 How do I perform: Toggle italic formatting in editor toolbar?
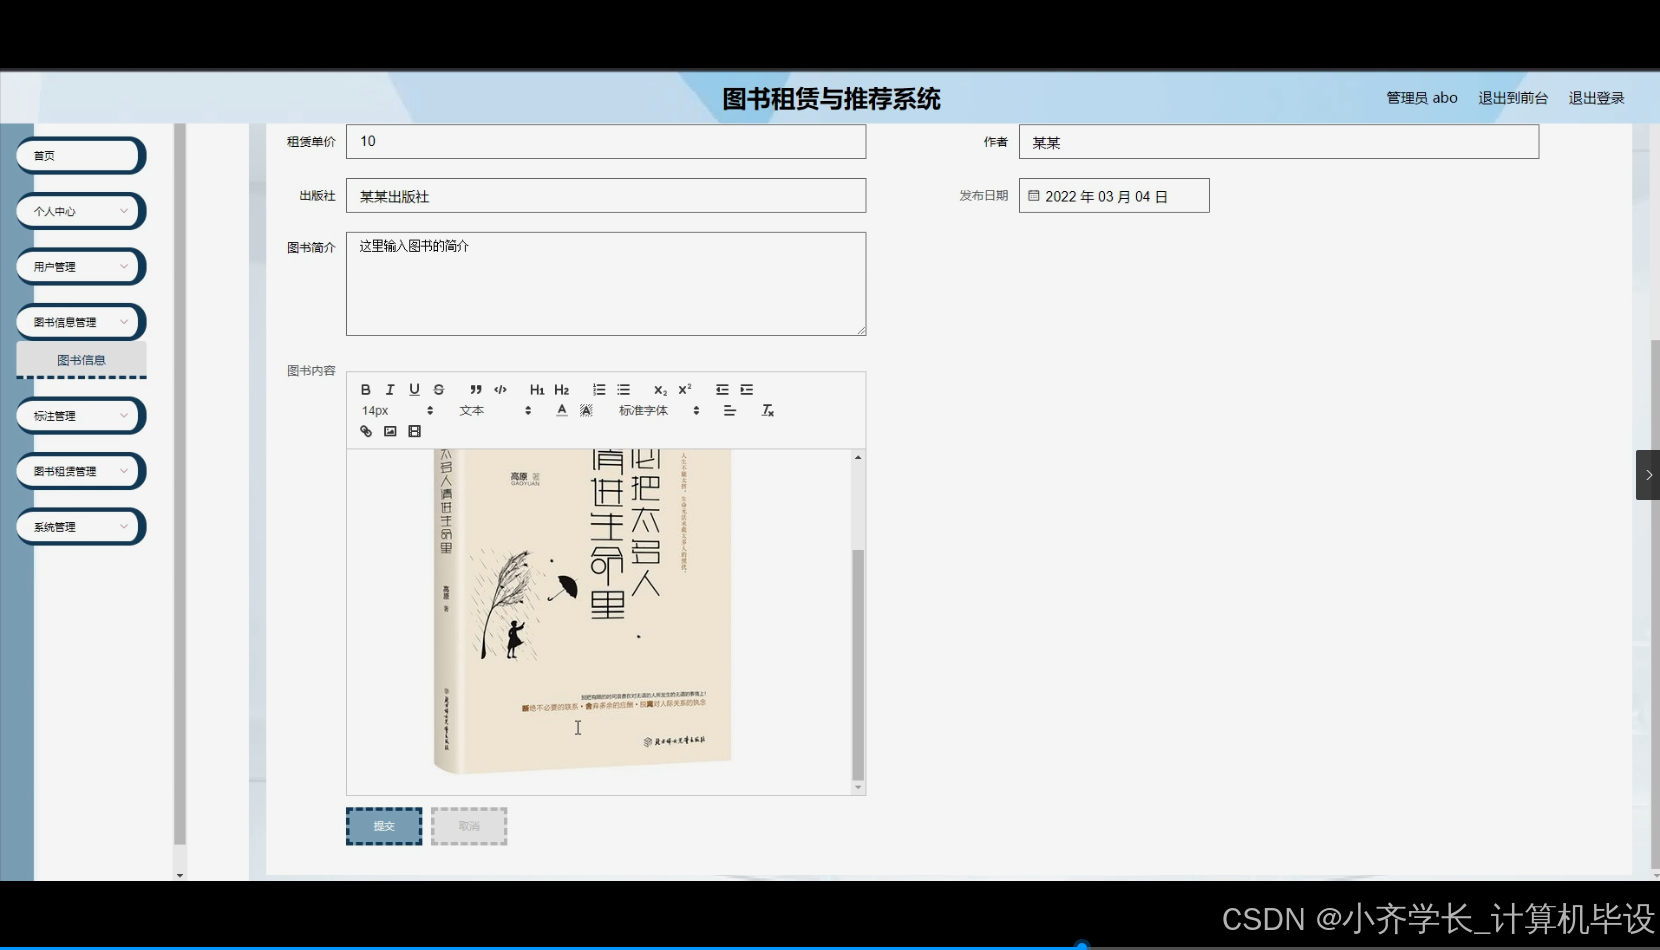(x=390, y=390)
